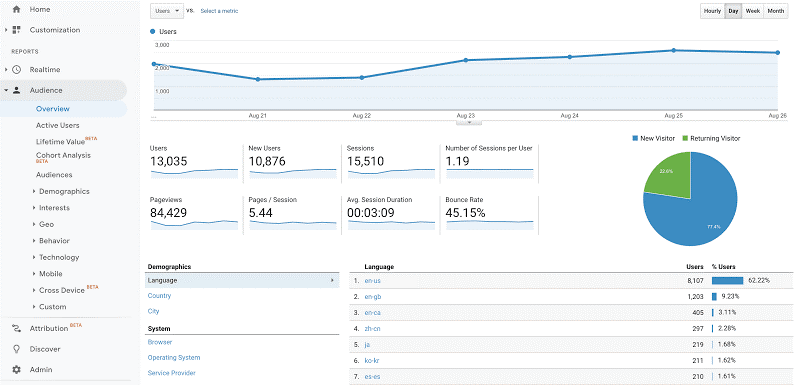Click the Customization grid icon
796x385 pixels.
click(16, 30)
